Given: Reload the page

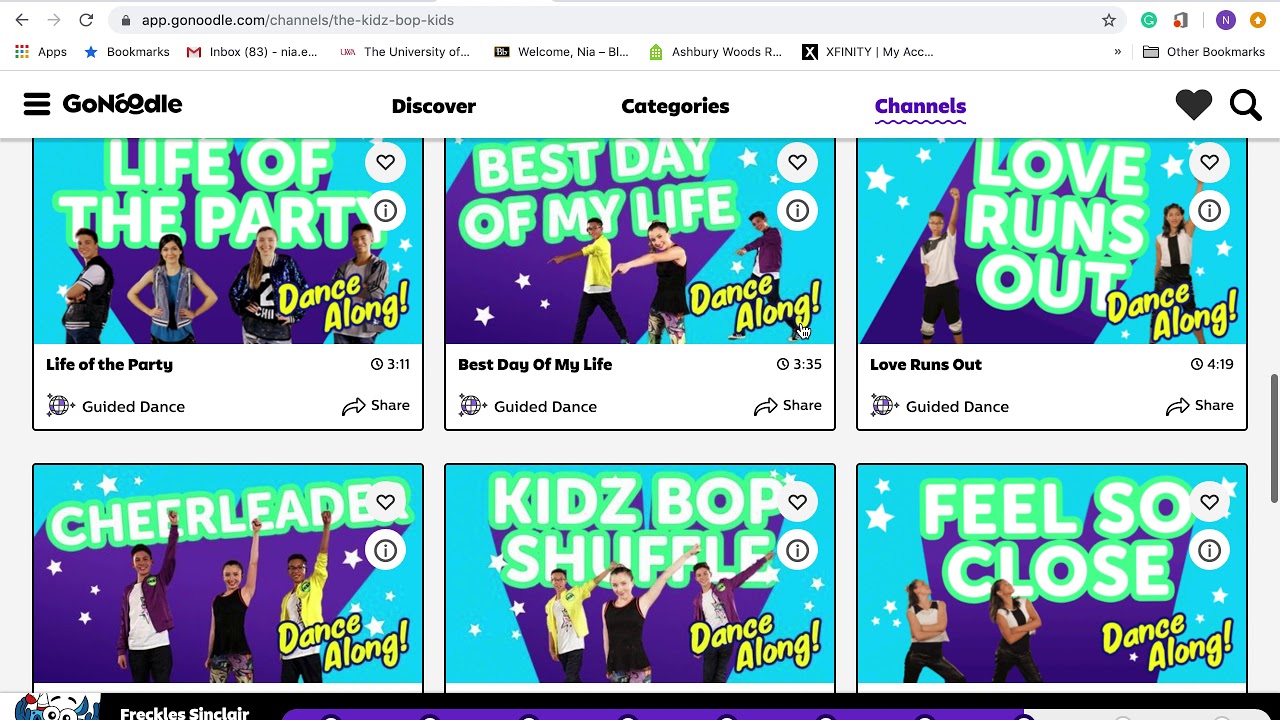Looking at the screenshot, I should (x=86, y=20).
